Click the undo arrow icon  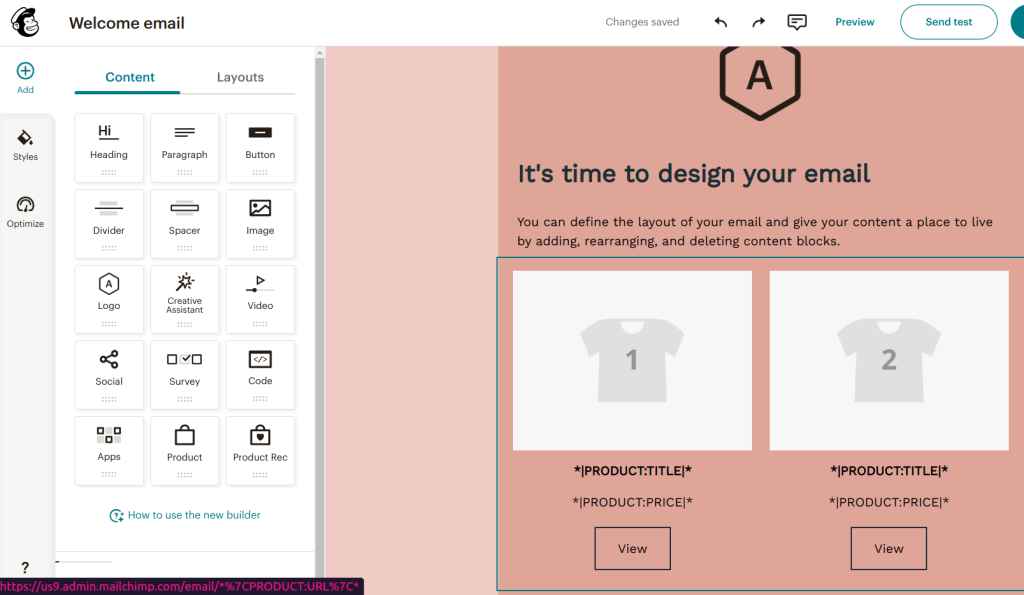coord(721,22)
